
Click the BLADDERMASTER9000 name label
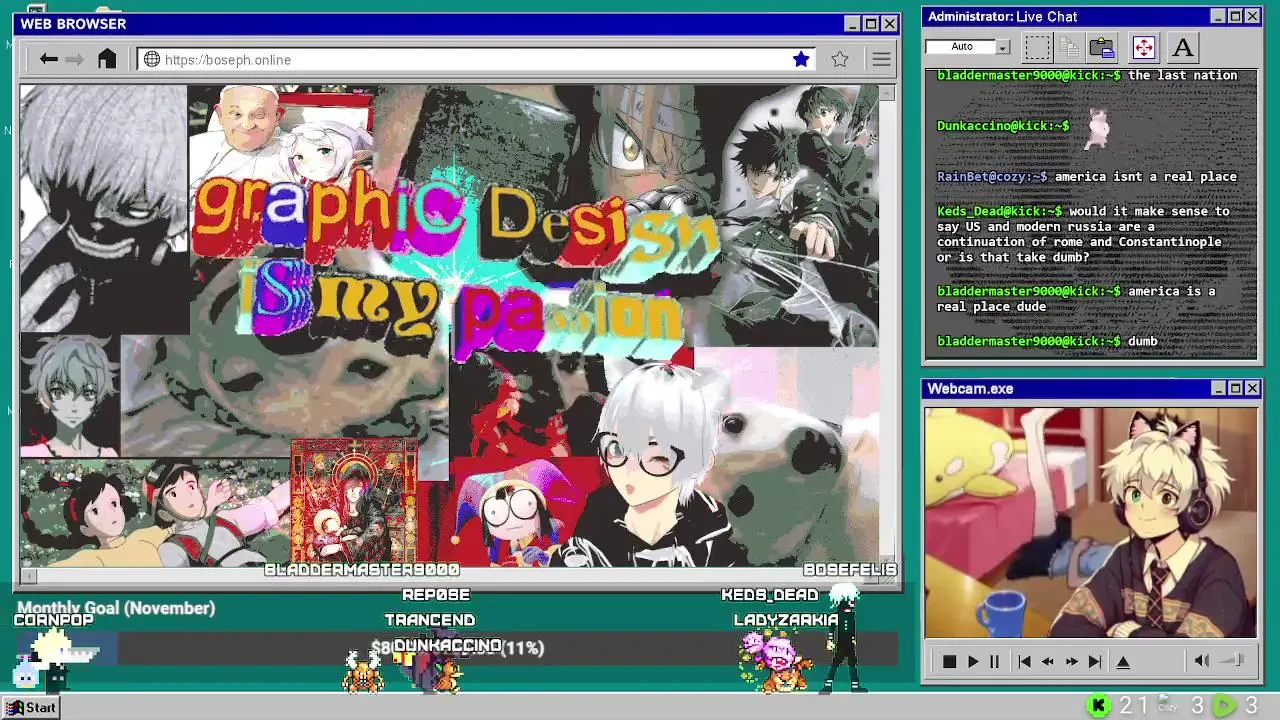pos(362,570)
